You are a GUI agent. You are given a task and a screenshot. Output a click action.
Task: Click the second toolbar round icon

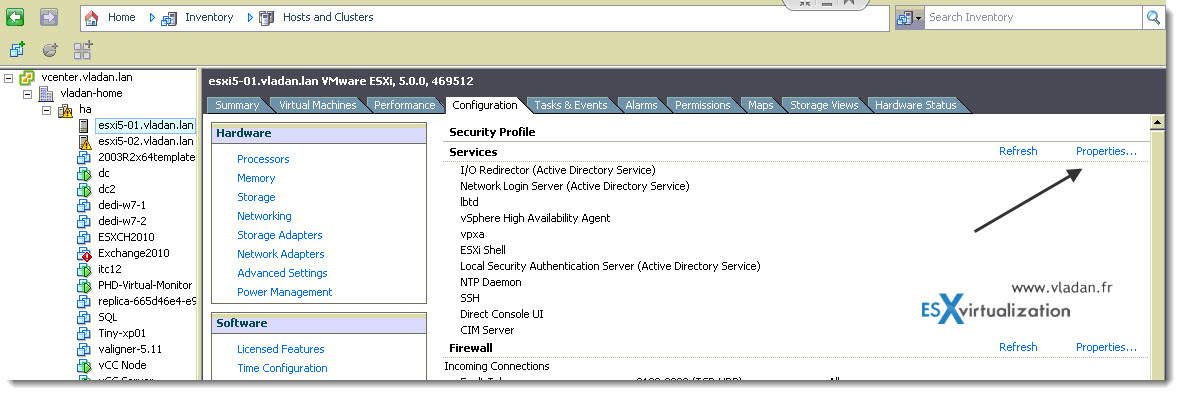[50, 51]
